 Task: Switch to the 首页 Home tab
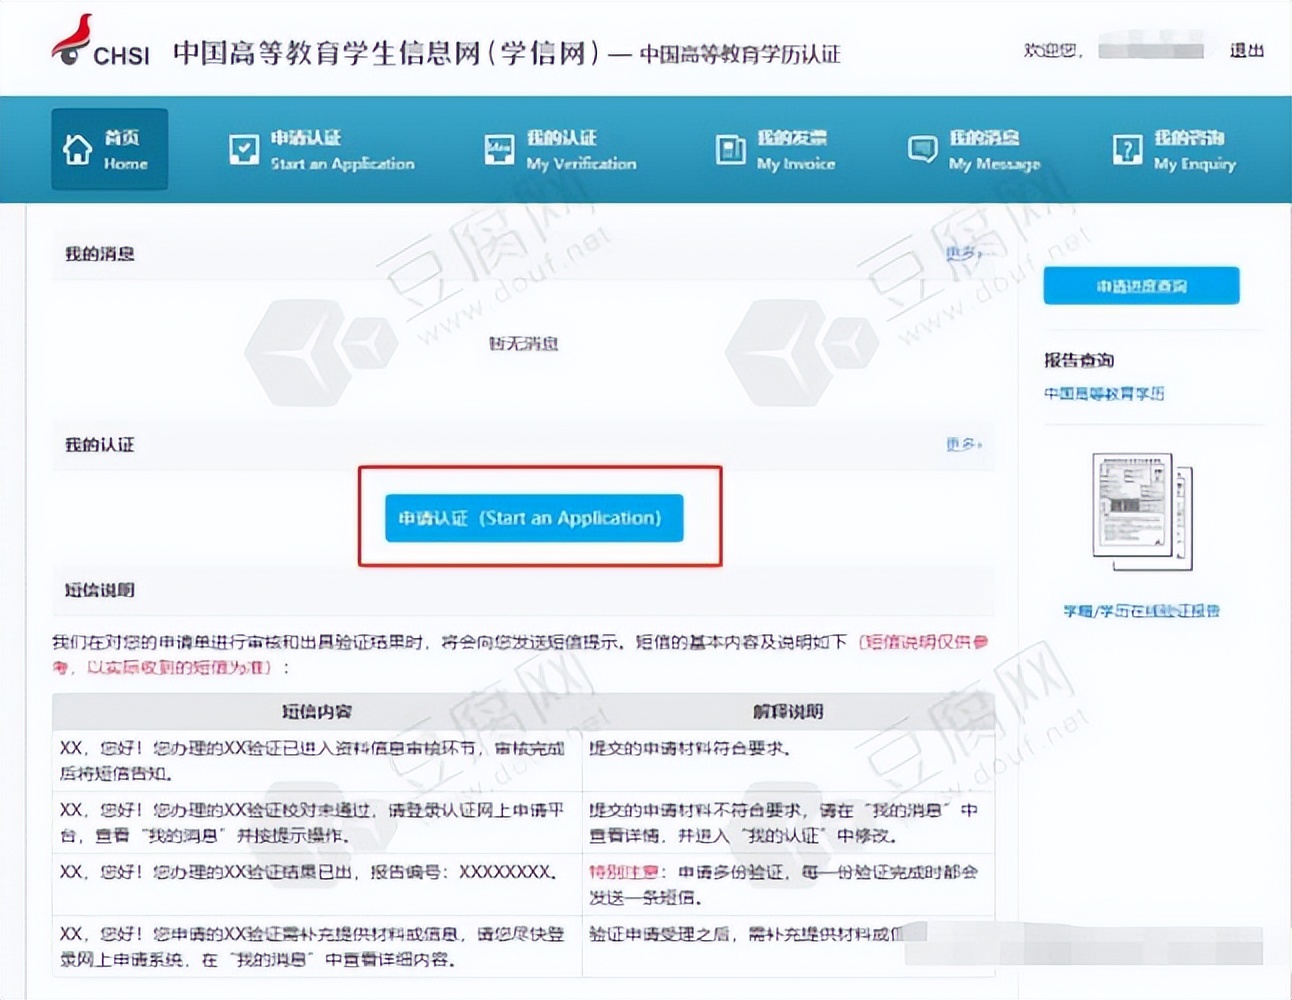109,148
